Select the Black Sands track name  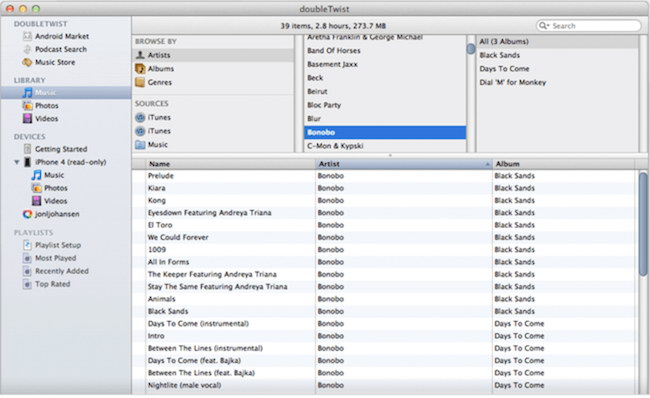tap(168, 311)
